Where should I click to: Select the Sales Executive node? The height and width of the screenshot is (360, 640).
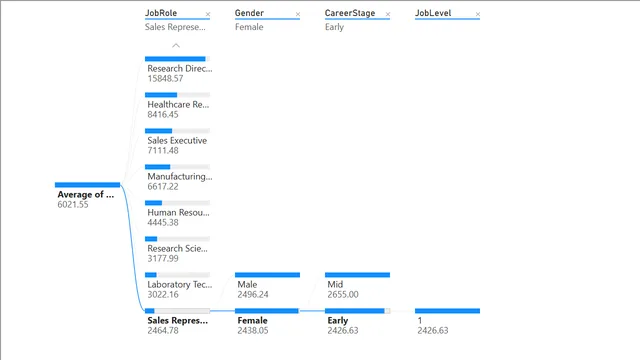178,142
